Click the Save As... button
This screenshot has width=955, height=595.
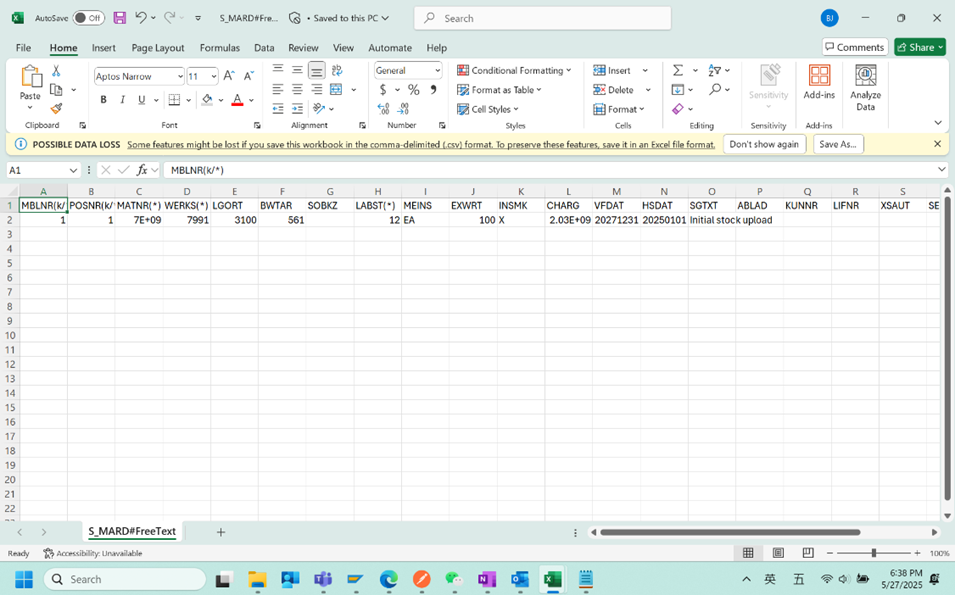tap(837, 144)
